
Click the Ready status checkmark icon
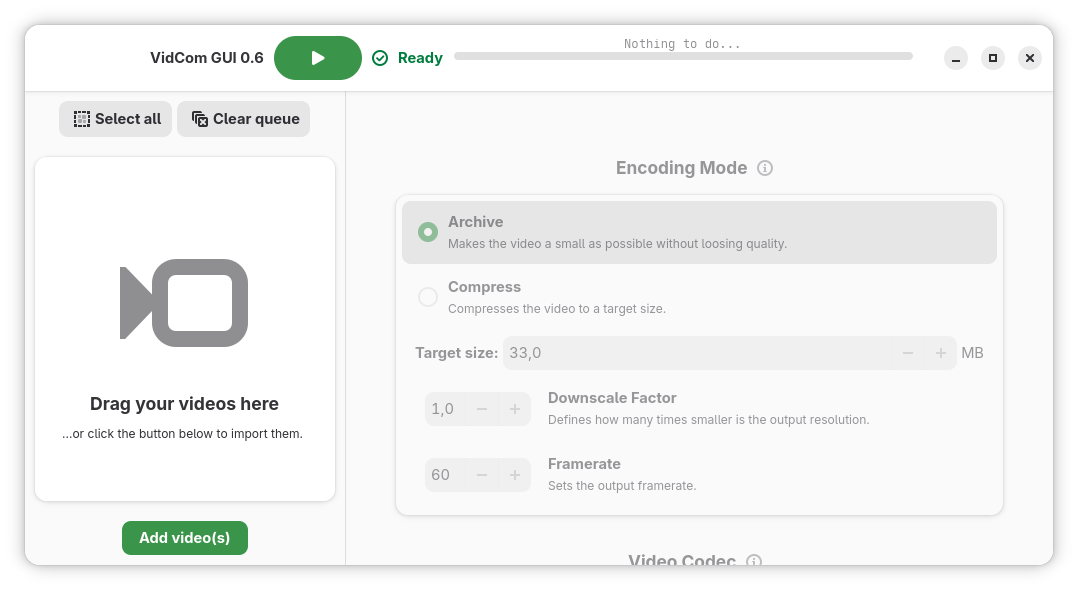[x=380, y=58]
